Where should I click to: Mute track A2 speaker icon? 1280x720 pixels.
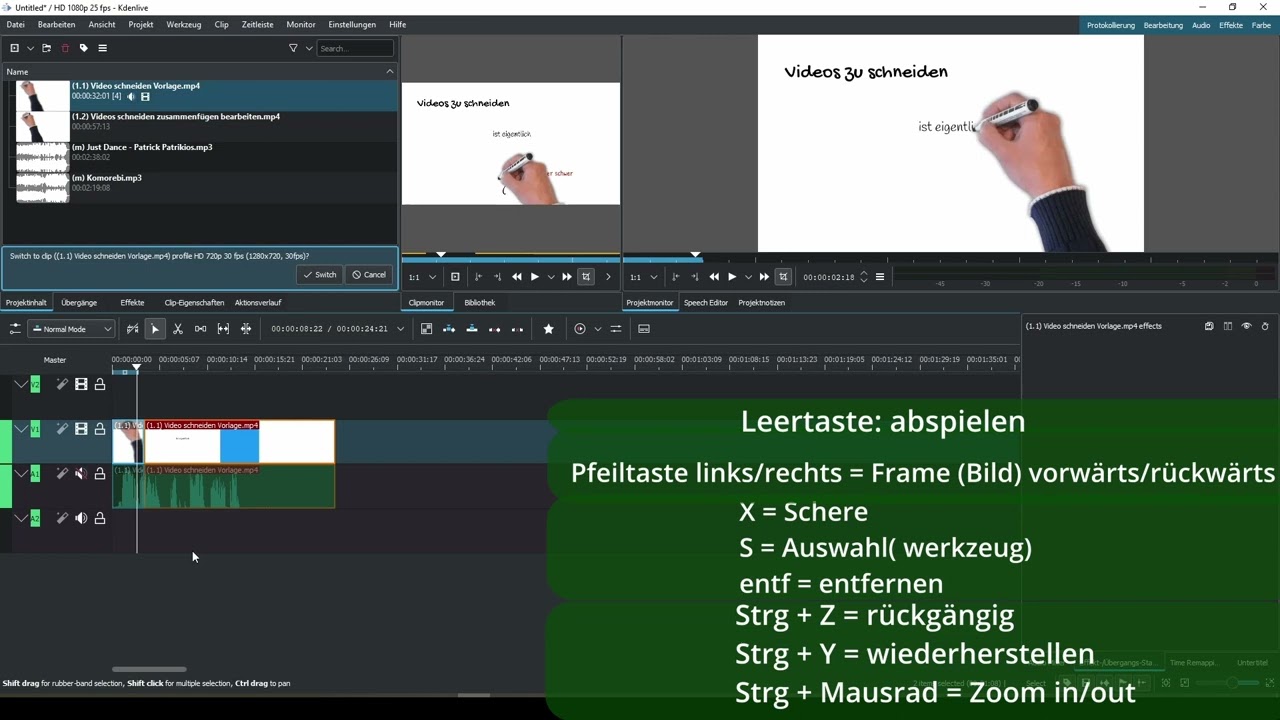click(x=81, y=518)
